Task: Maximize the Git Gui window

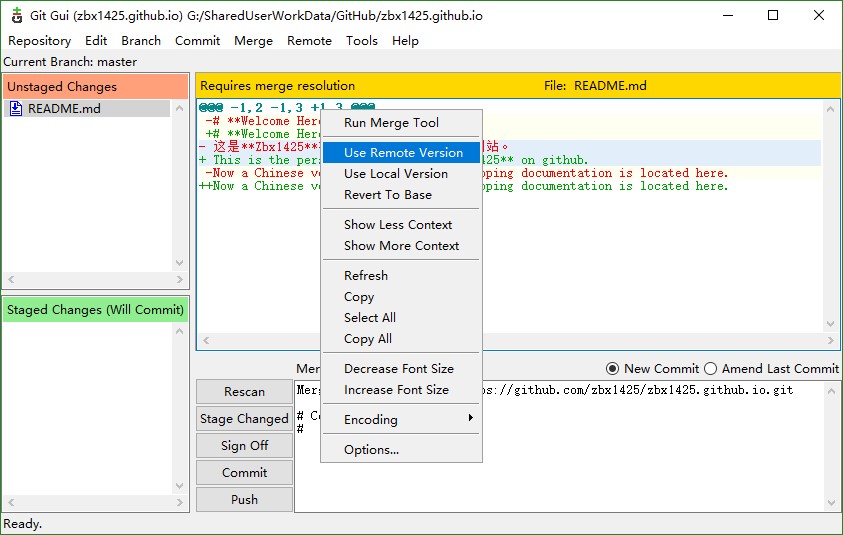Action: pyautogui.click(x=773, y=15)
